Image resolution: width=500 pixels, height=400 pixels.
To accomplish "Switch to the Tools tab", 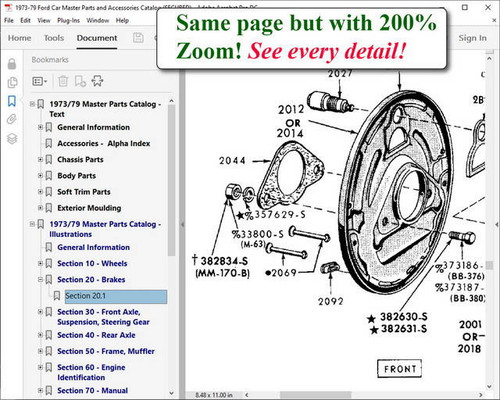I will point(54,38).
